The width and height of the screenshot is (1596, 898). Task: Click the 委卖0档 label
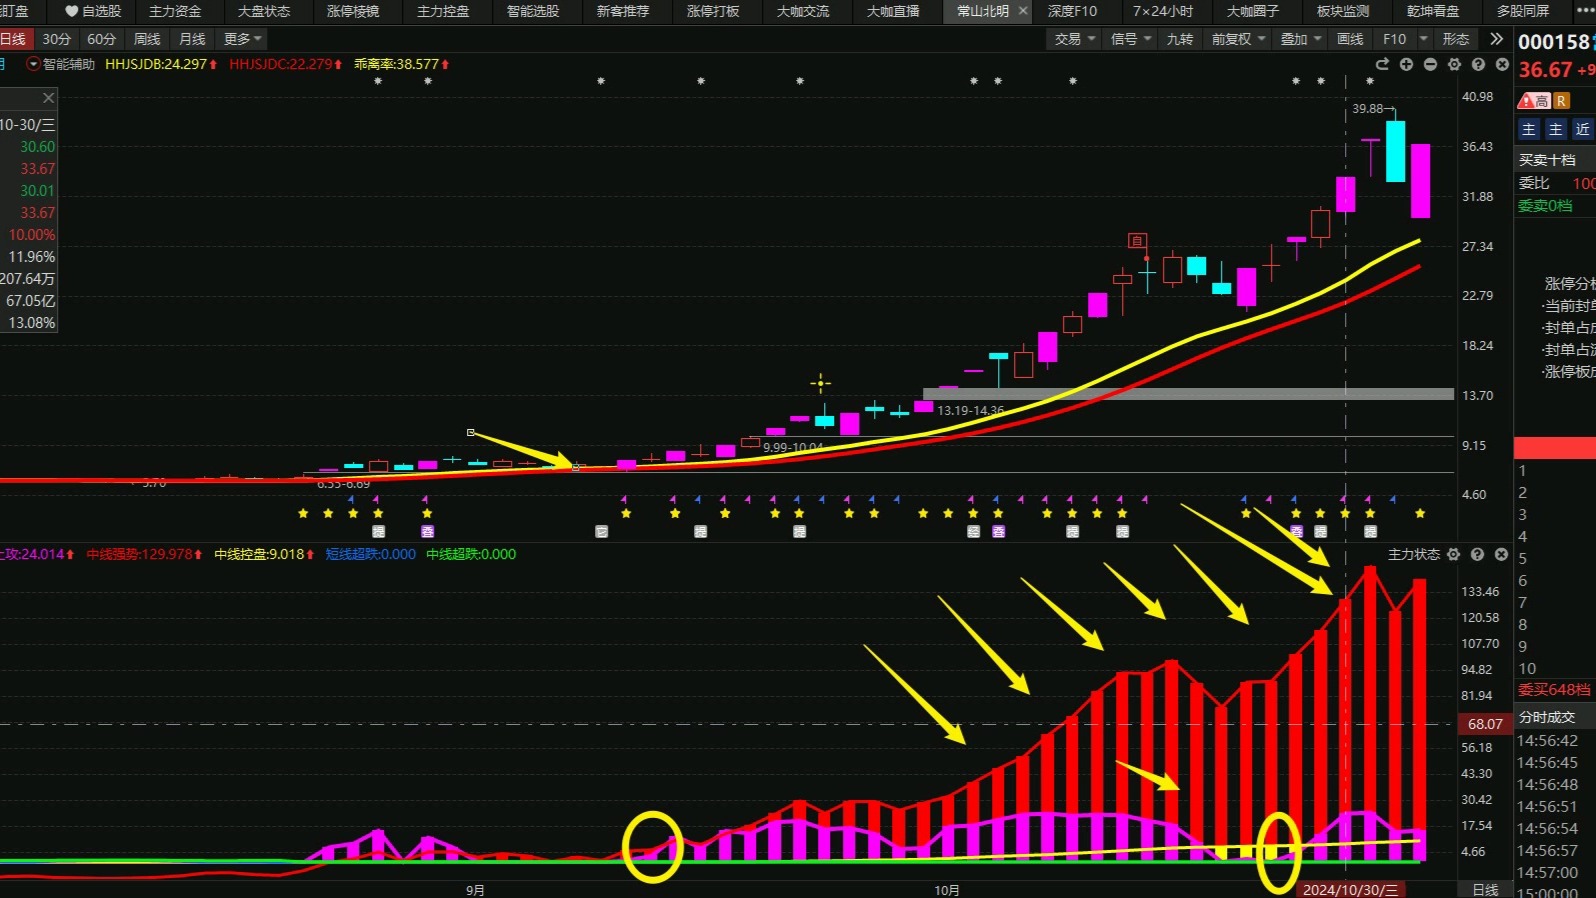coord(1545,205)
